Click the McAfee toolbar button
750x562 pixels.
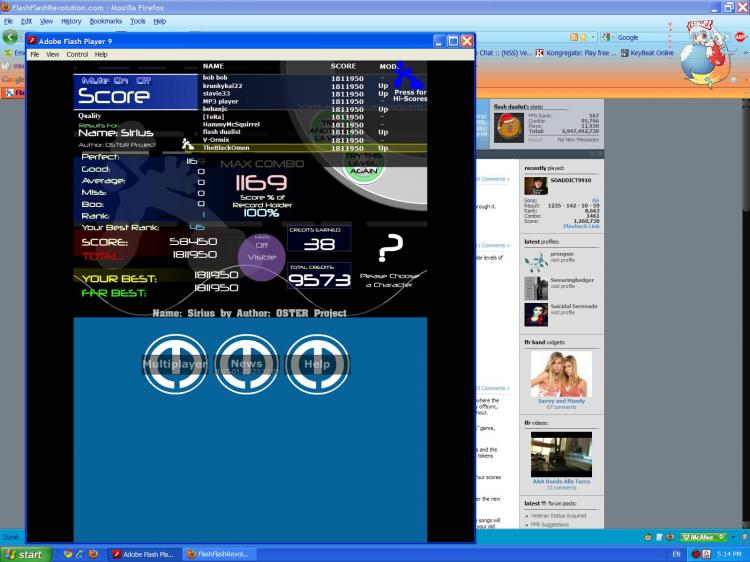coord(704,537)
